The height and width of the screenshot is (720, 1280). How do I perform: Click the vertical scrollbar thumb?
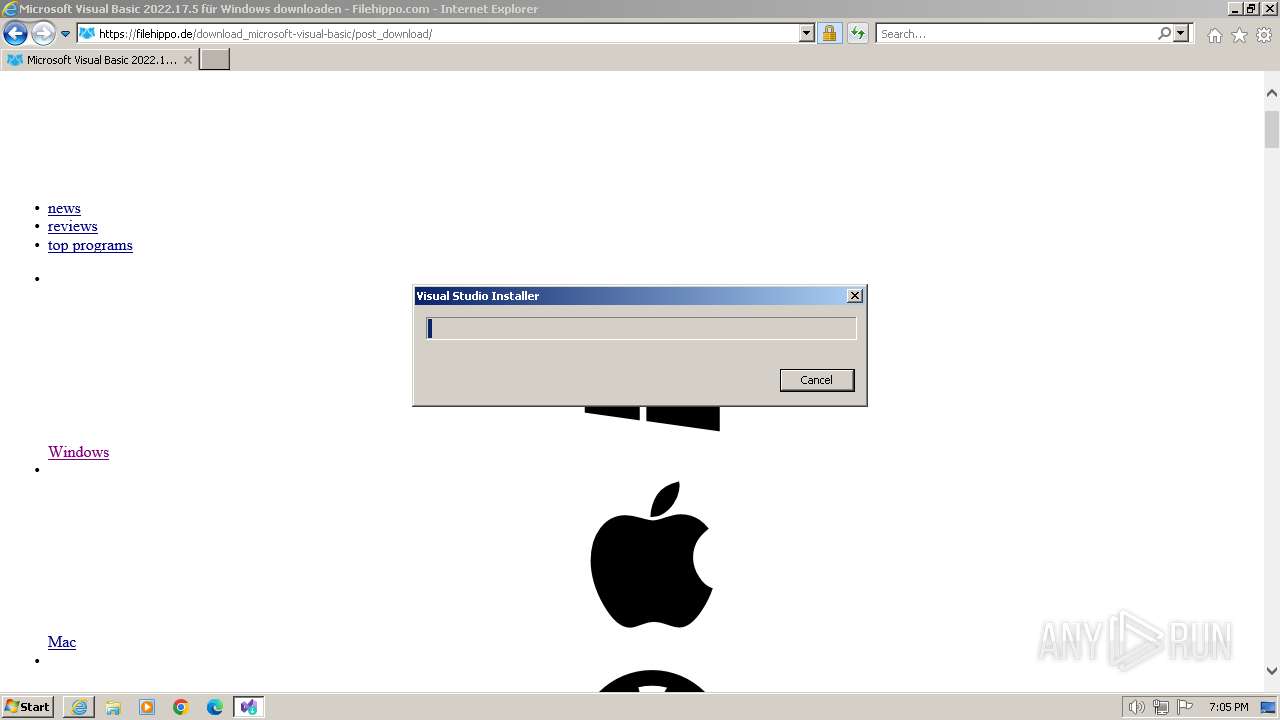[x=1272, y=129]
